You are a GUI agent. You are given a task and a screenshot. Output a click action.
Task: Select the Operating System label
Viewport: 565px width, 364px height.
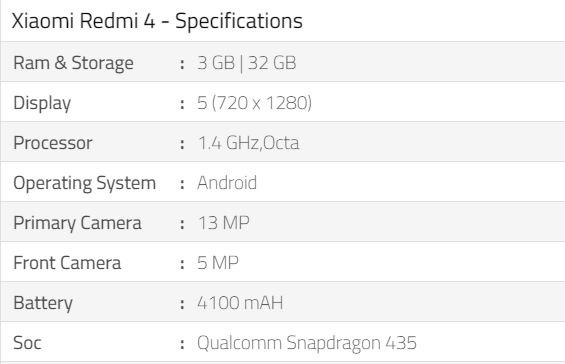pyautogui.click(x=85, y=183)
